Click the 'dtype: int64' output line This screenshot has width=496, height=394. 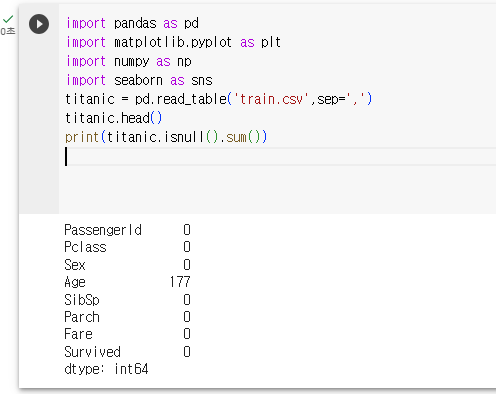point(106,369)
